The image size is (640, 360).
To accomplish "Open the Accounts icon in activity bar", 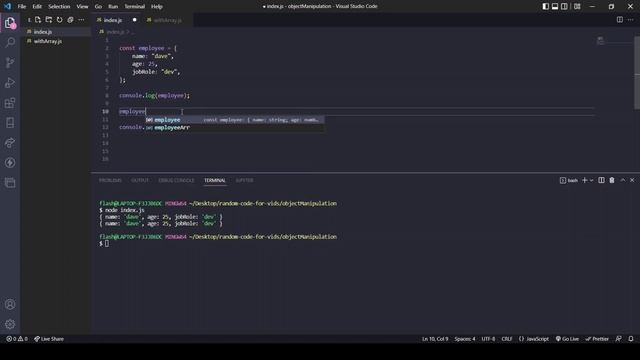I will tap(10, 304).
